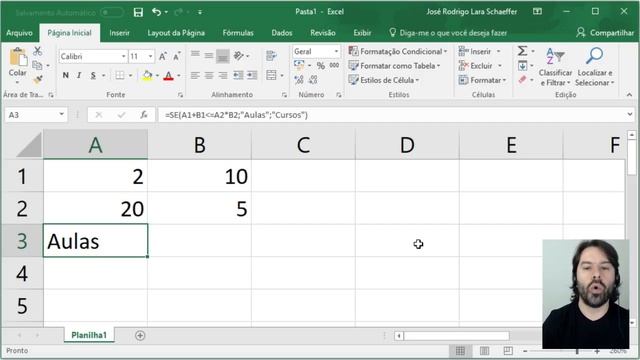Switch to the Fórmulas tab
This screenshot has width=640, height=360.
238,33
